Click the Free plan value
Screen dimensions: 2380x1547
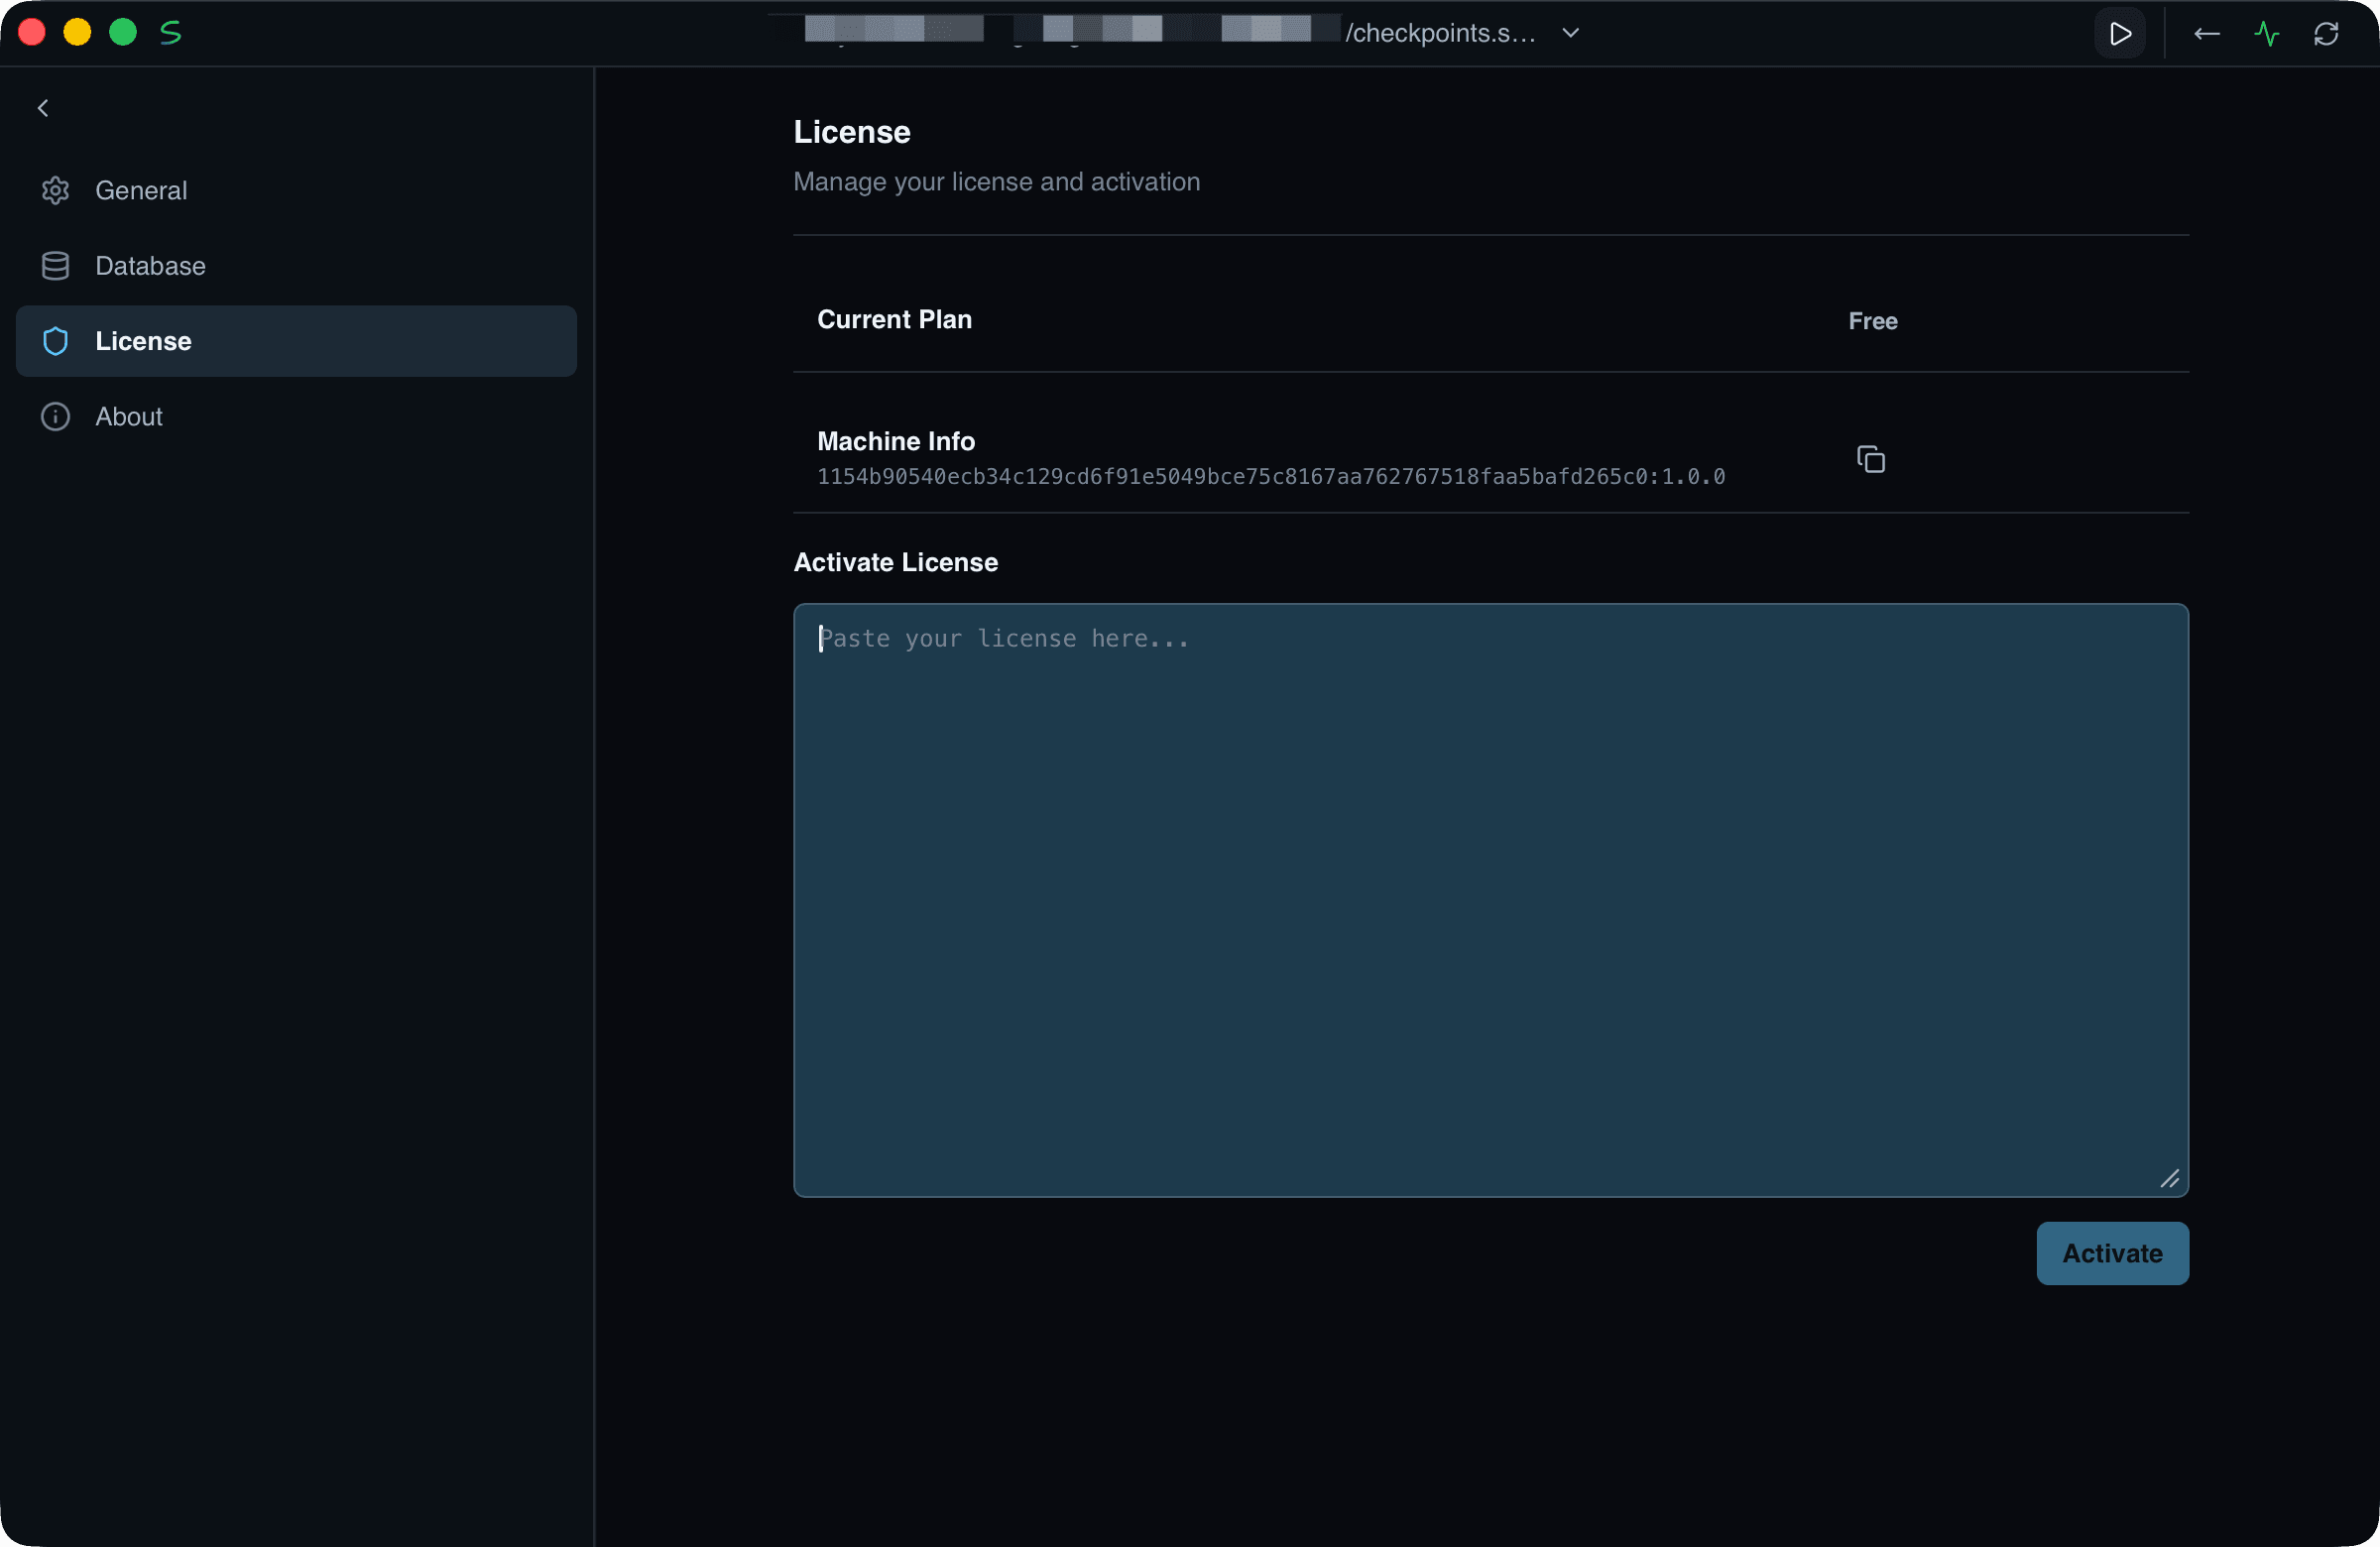pos(1872,321)
